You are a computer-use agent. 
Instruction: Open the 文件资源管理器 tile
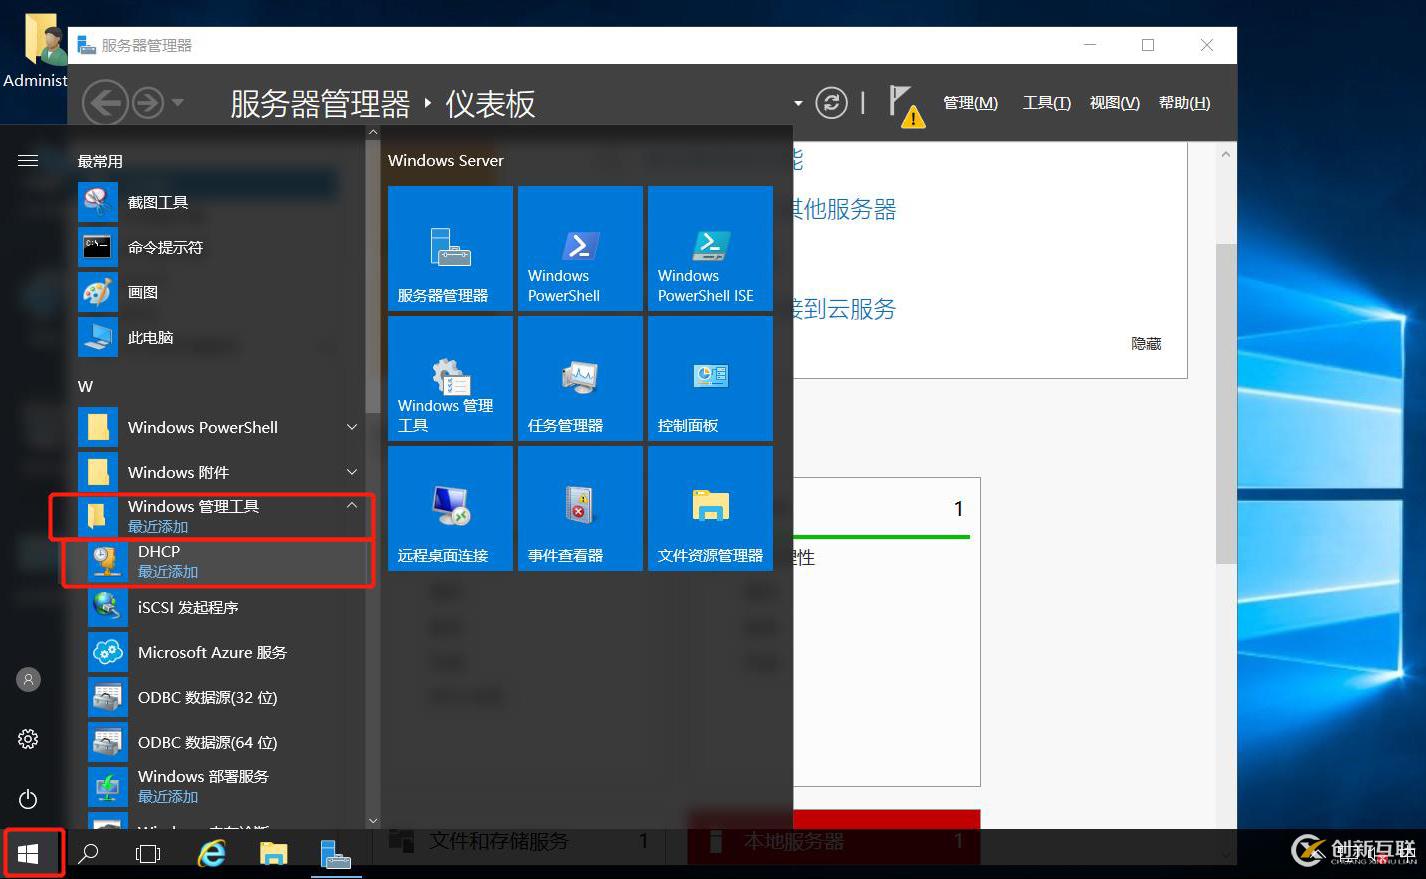click(x=710, y=508)
